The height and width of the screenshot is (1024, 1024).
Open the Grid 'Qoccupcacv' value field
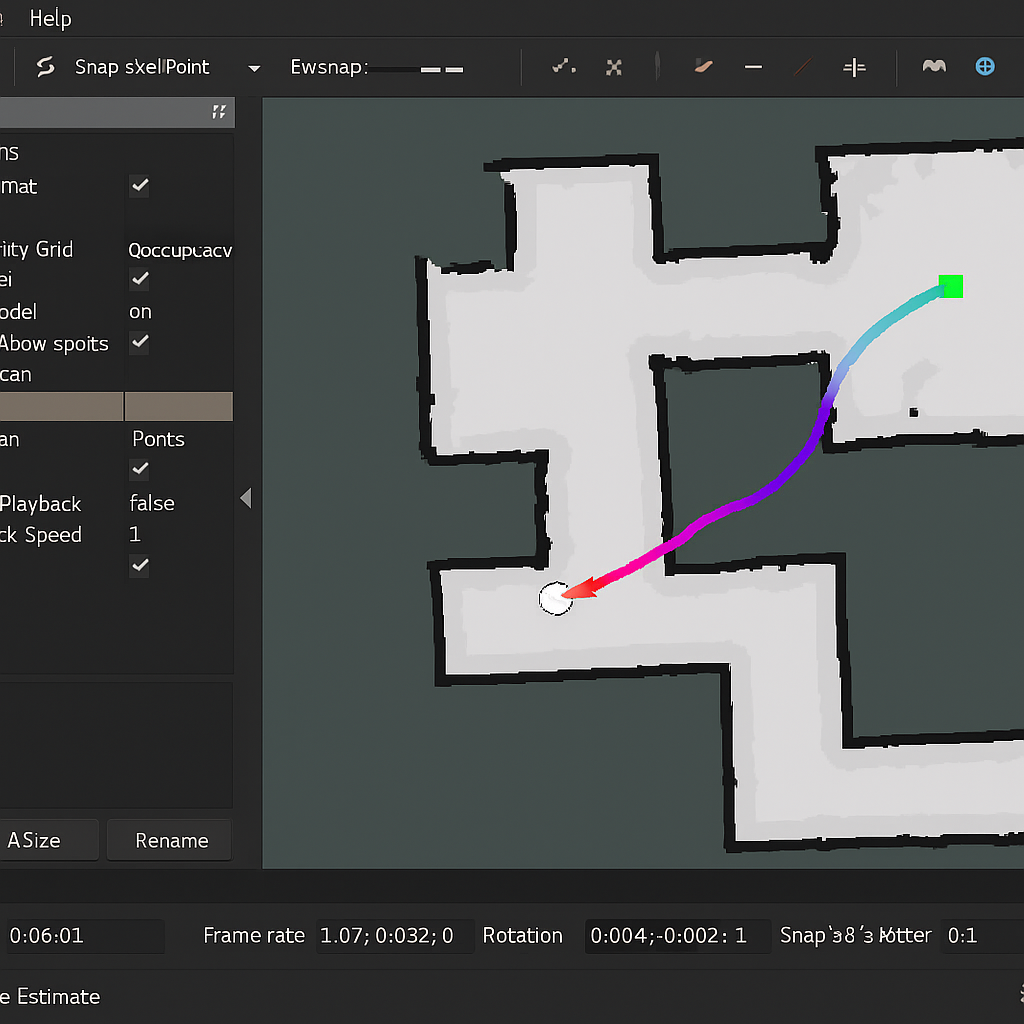(x=180, y=249)
